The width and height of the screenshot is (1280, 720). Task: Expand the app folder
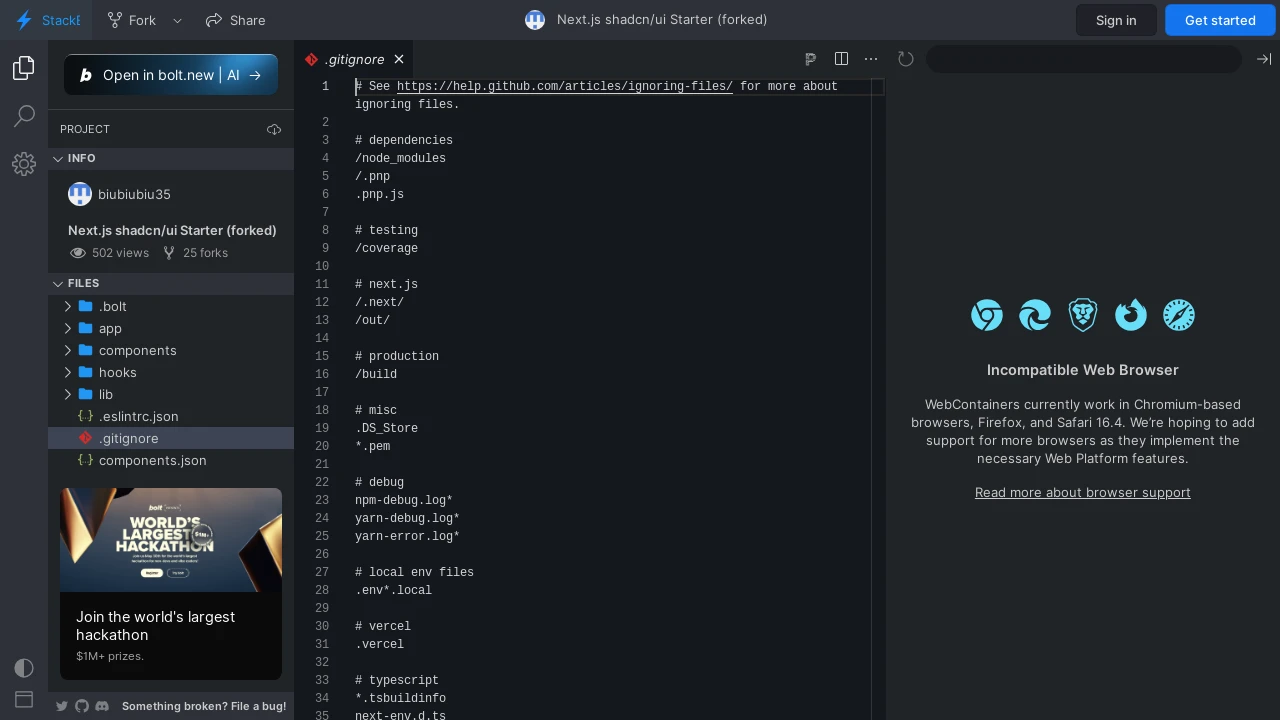[171, 328]
